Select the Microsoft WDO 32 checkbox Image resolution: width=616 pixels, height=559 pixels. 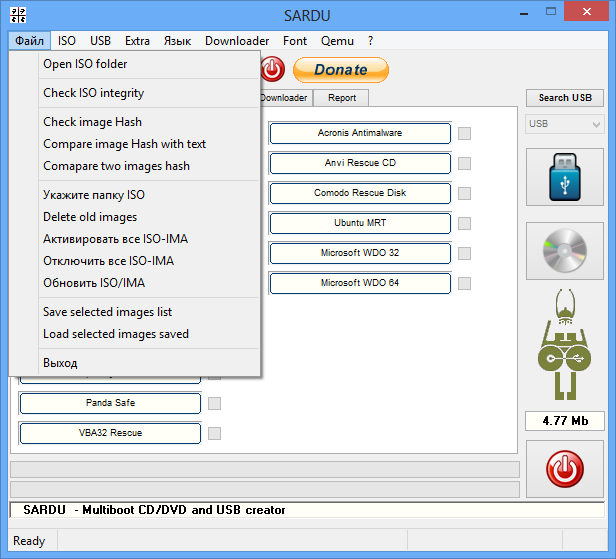(x=464, y=253)
